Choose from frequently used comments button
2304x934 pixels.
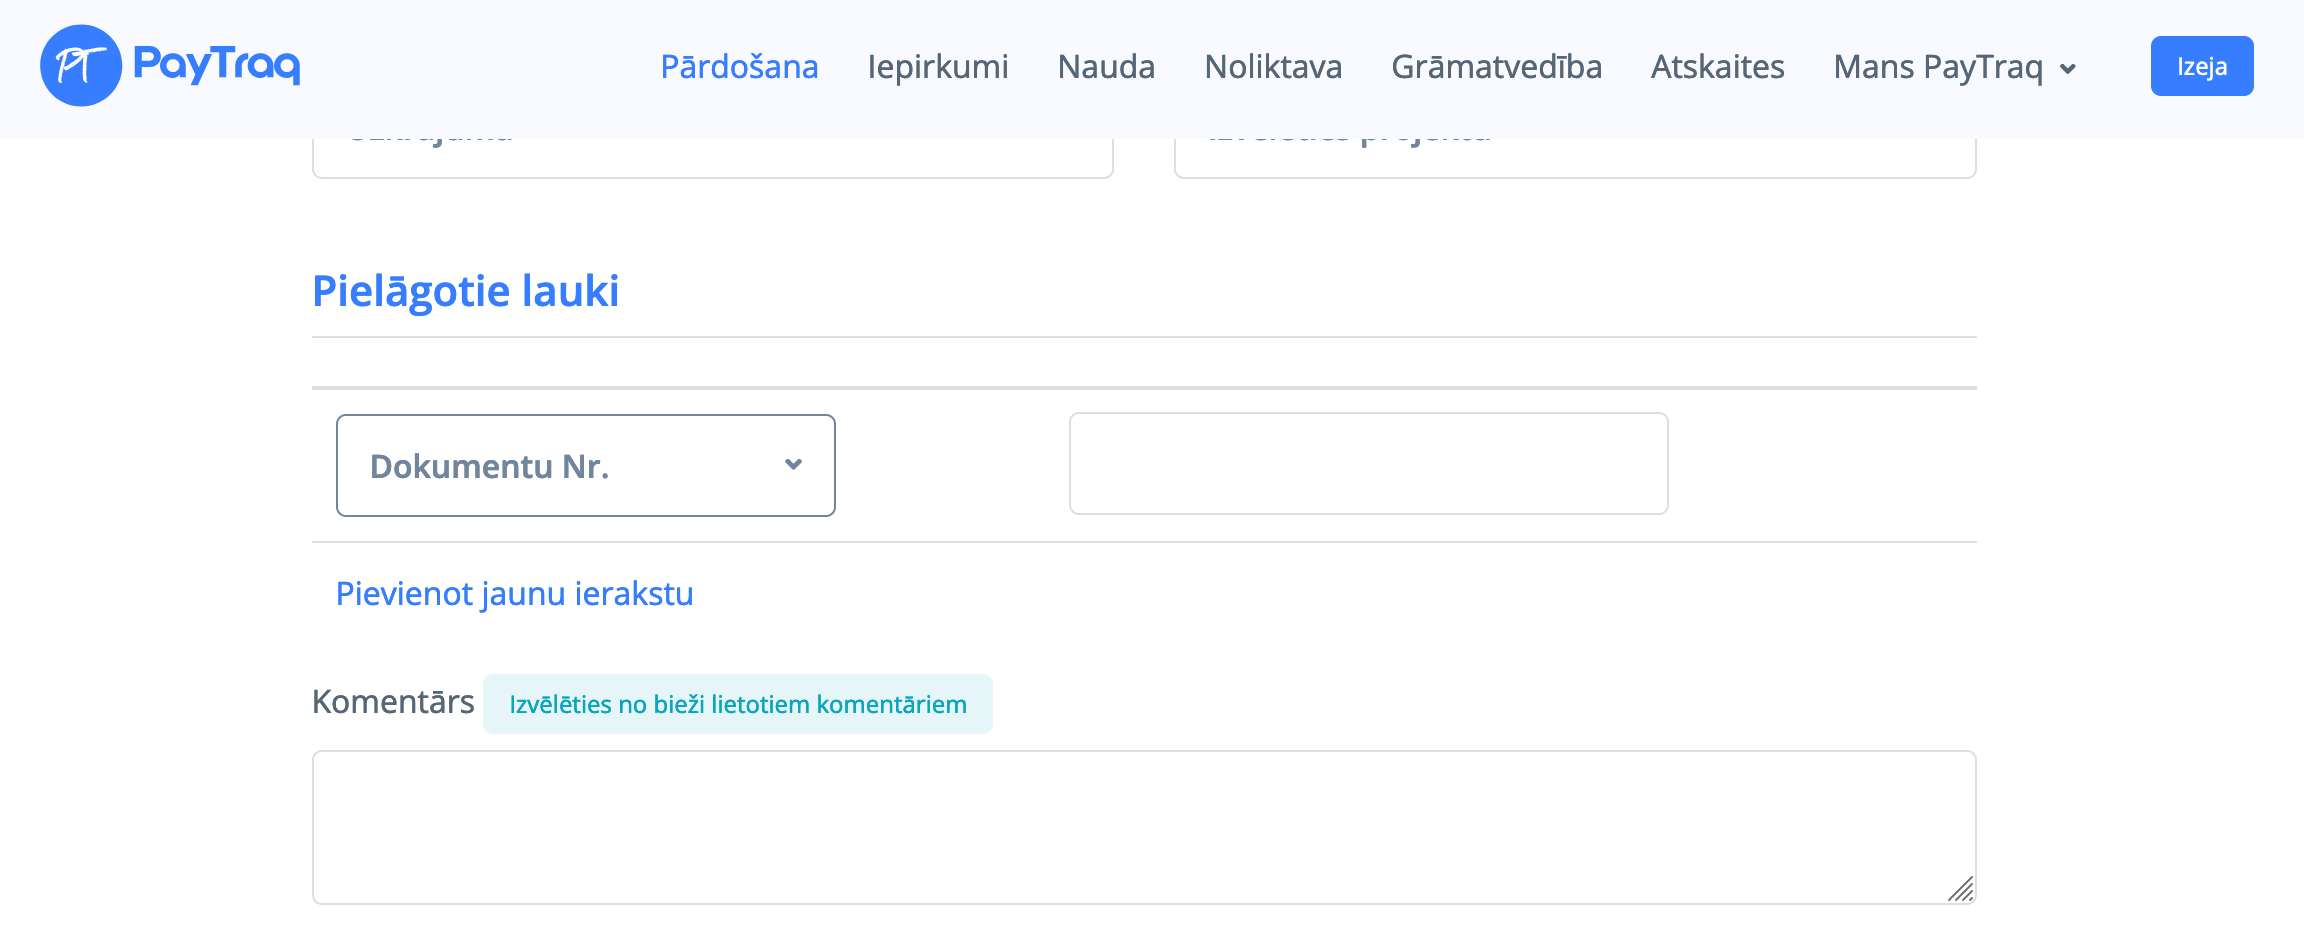pyautogui.click(x=737, y=704)
